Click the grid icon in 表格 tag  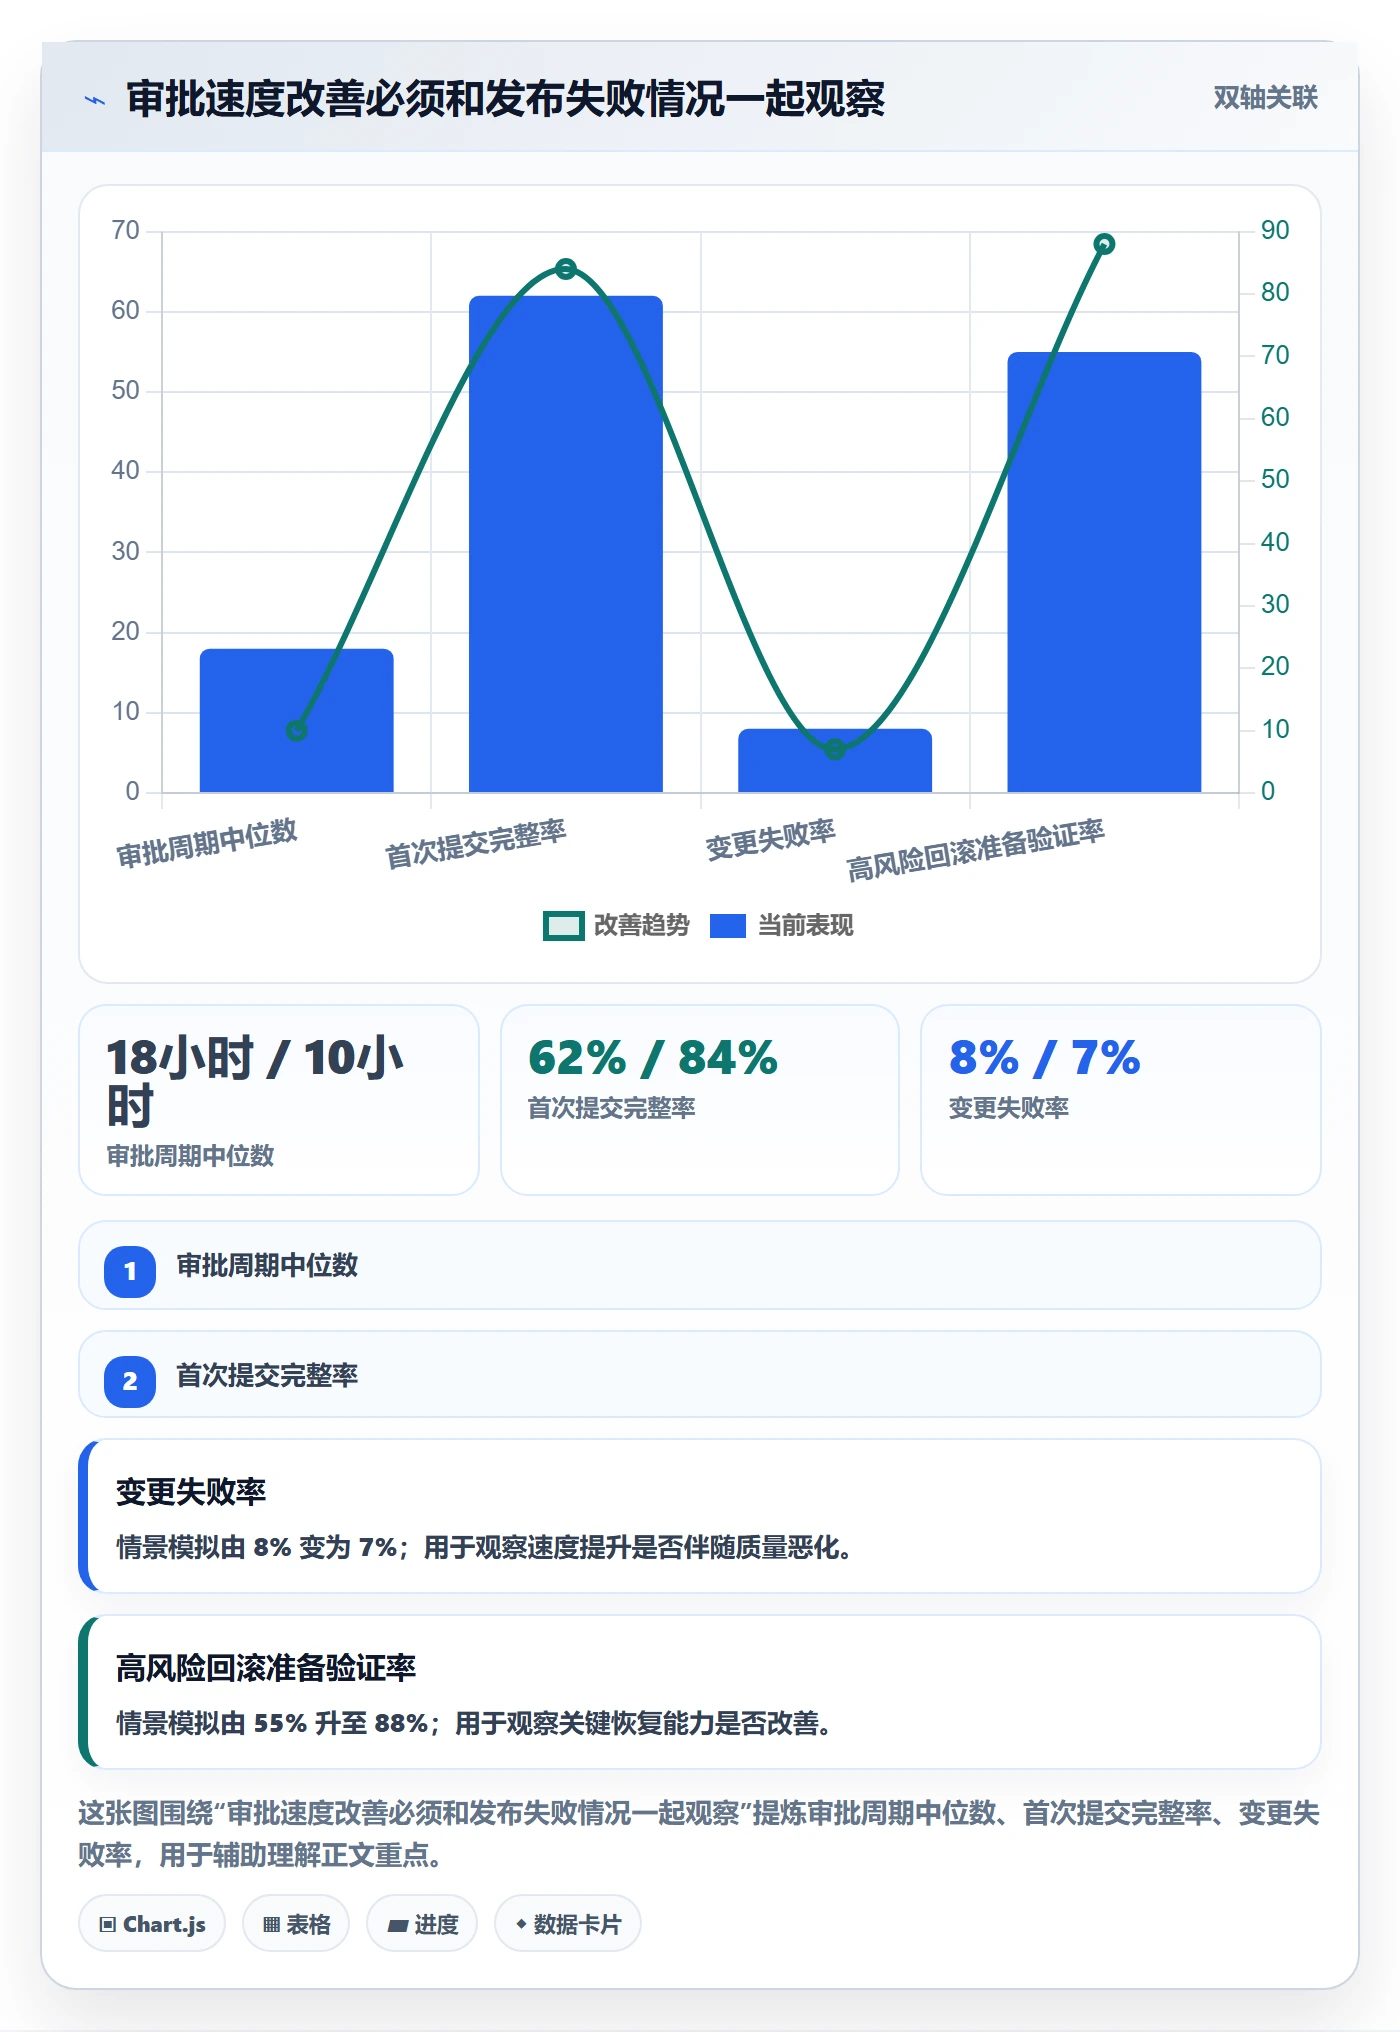[x=271, y=1925]
